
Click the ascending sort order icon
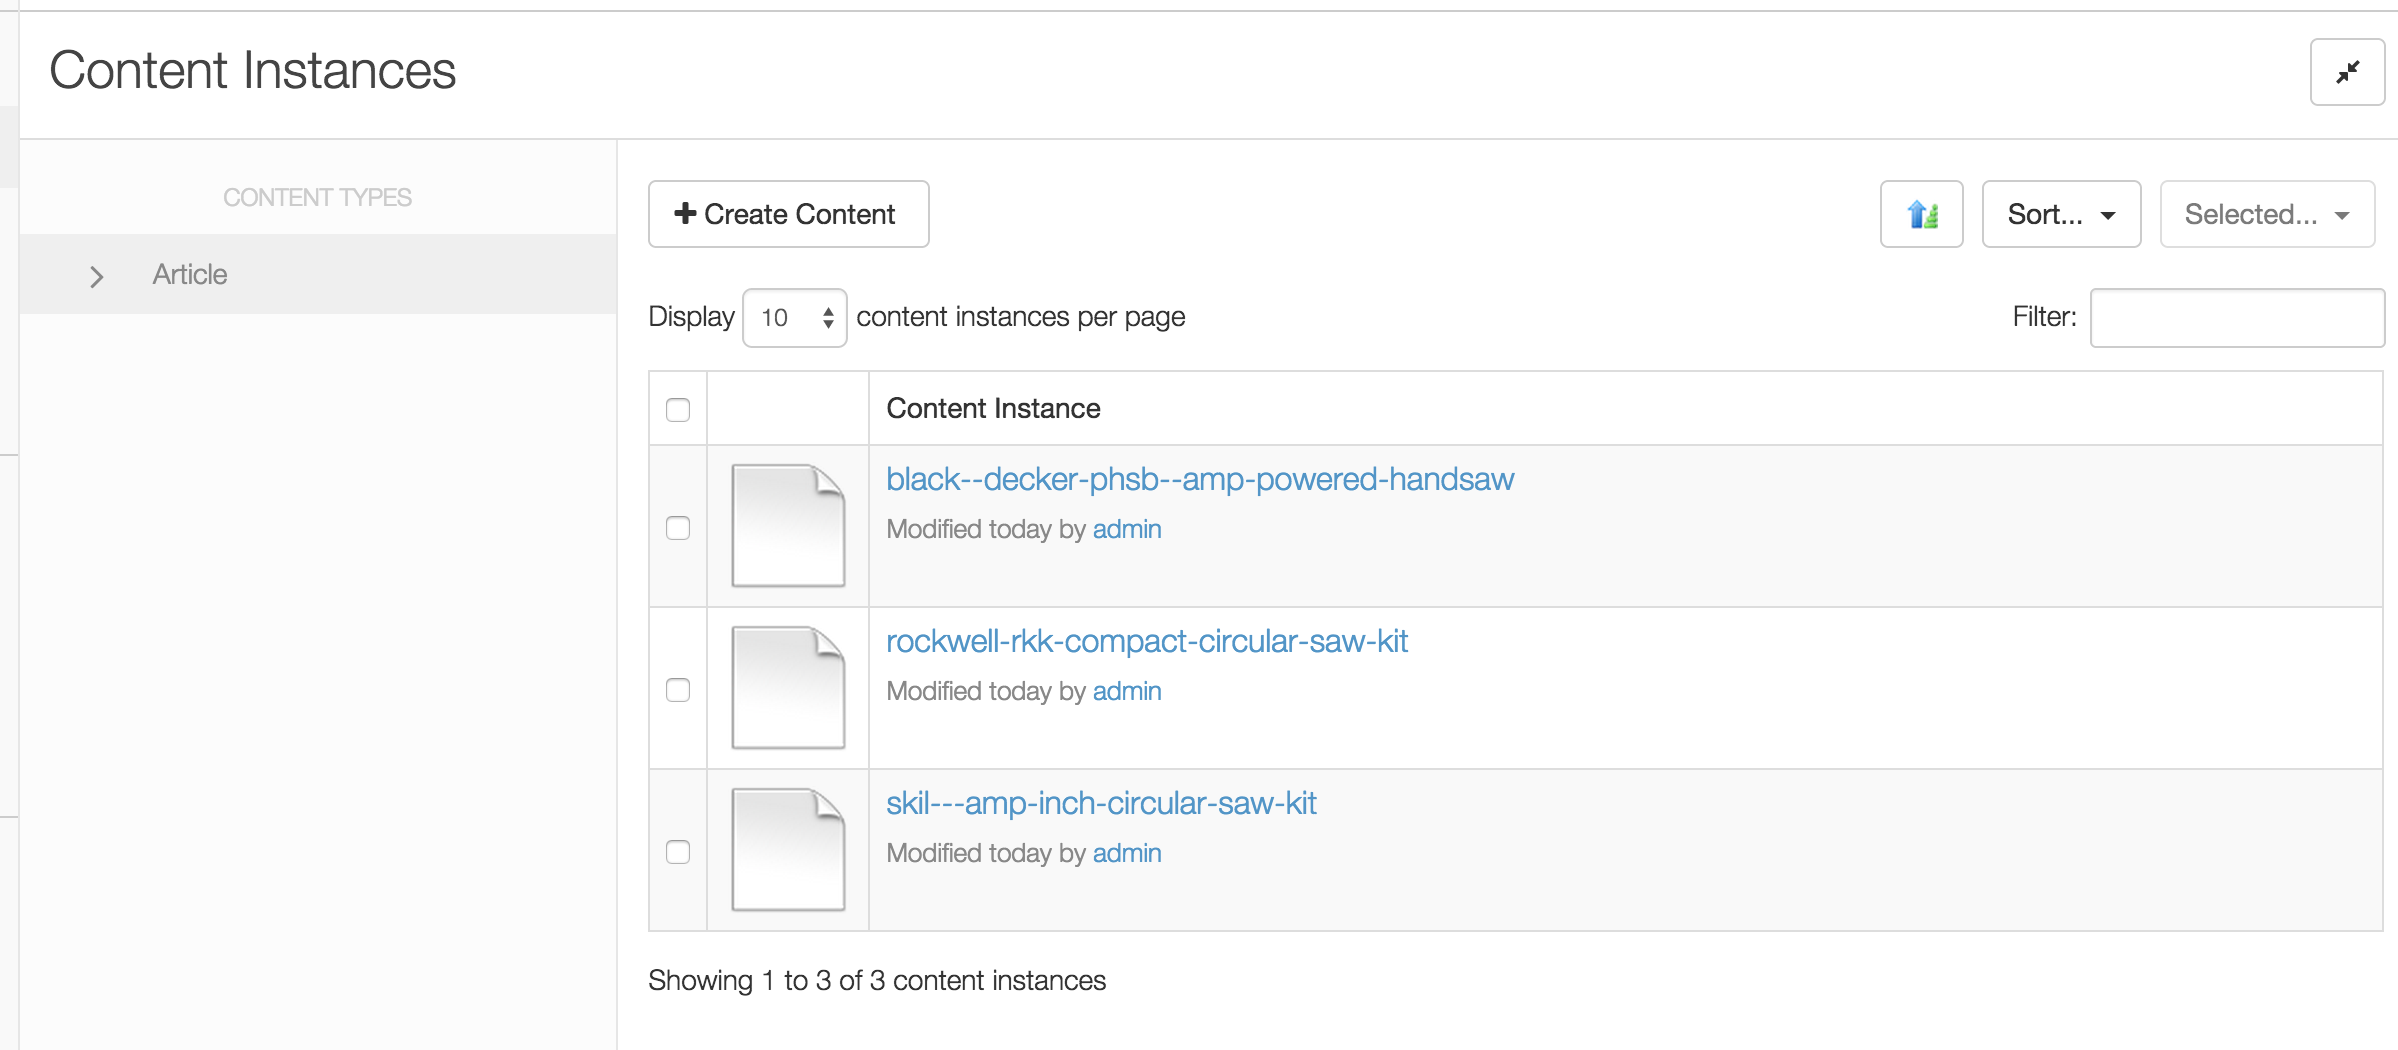click(1921, 214)
